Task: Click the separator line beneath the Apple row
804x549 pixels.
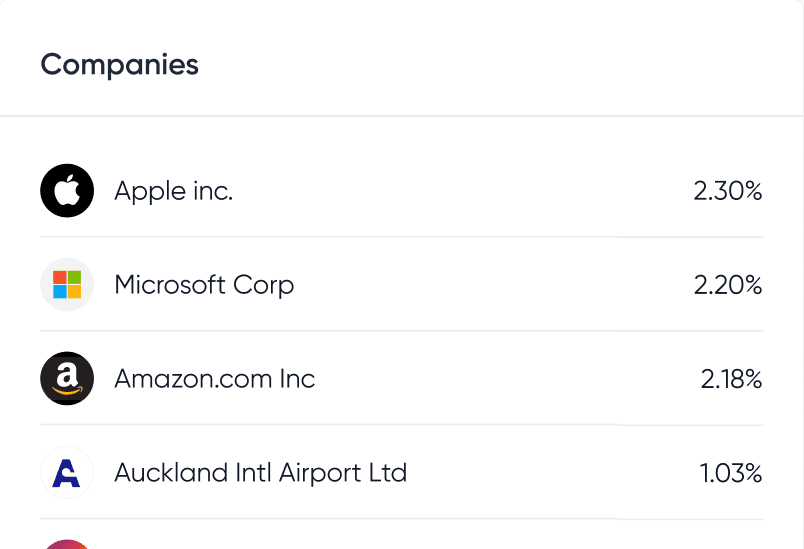Action: click(x=402, y=237)
